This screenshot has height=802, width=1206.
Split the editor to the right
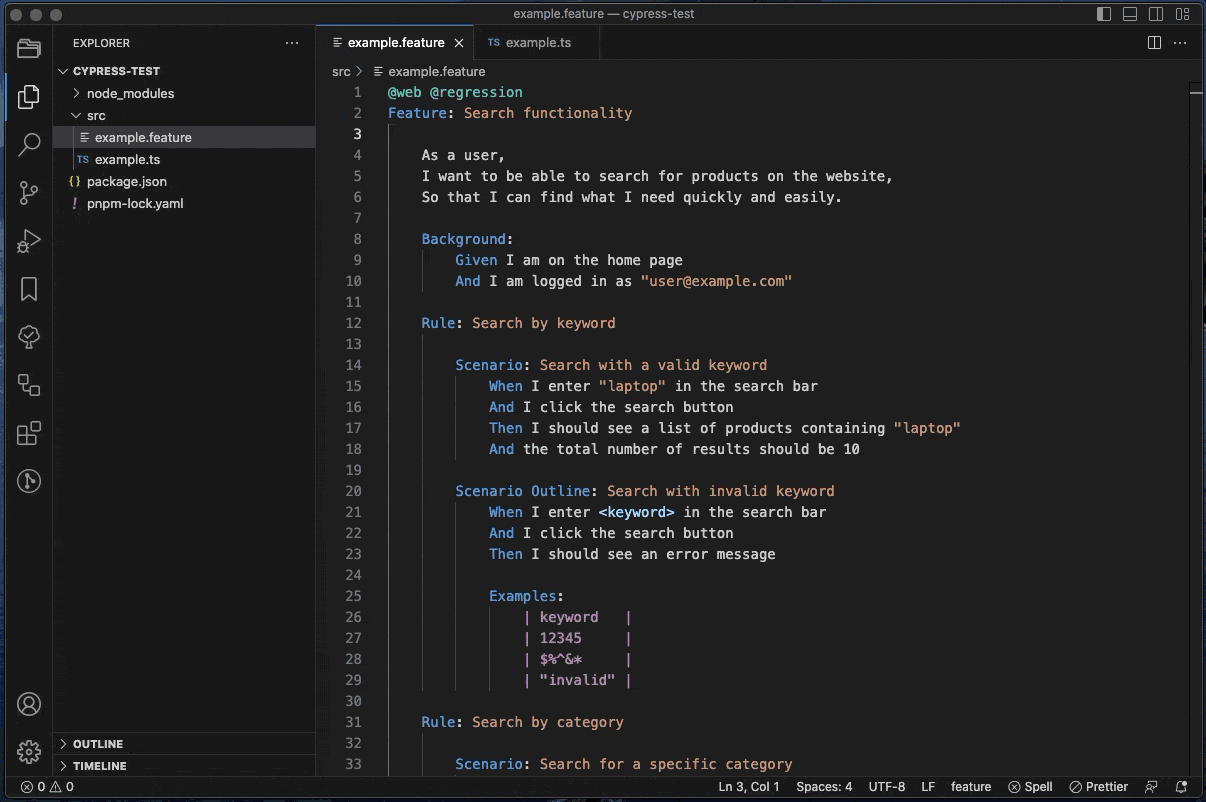coord(1154,43)
